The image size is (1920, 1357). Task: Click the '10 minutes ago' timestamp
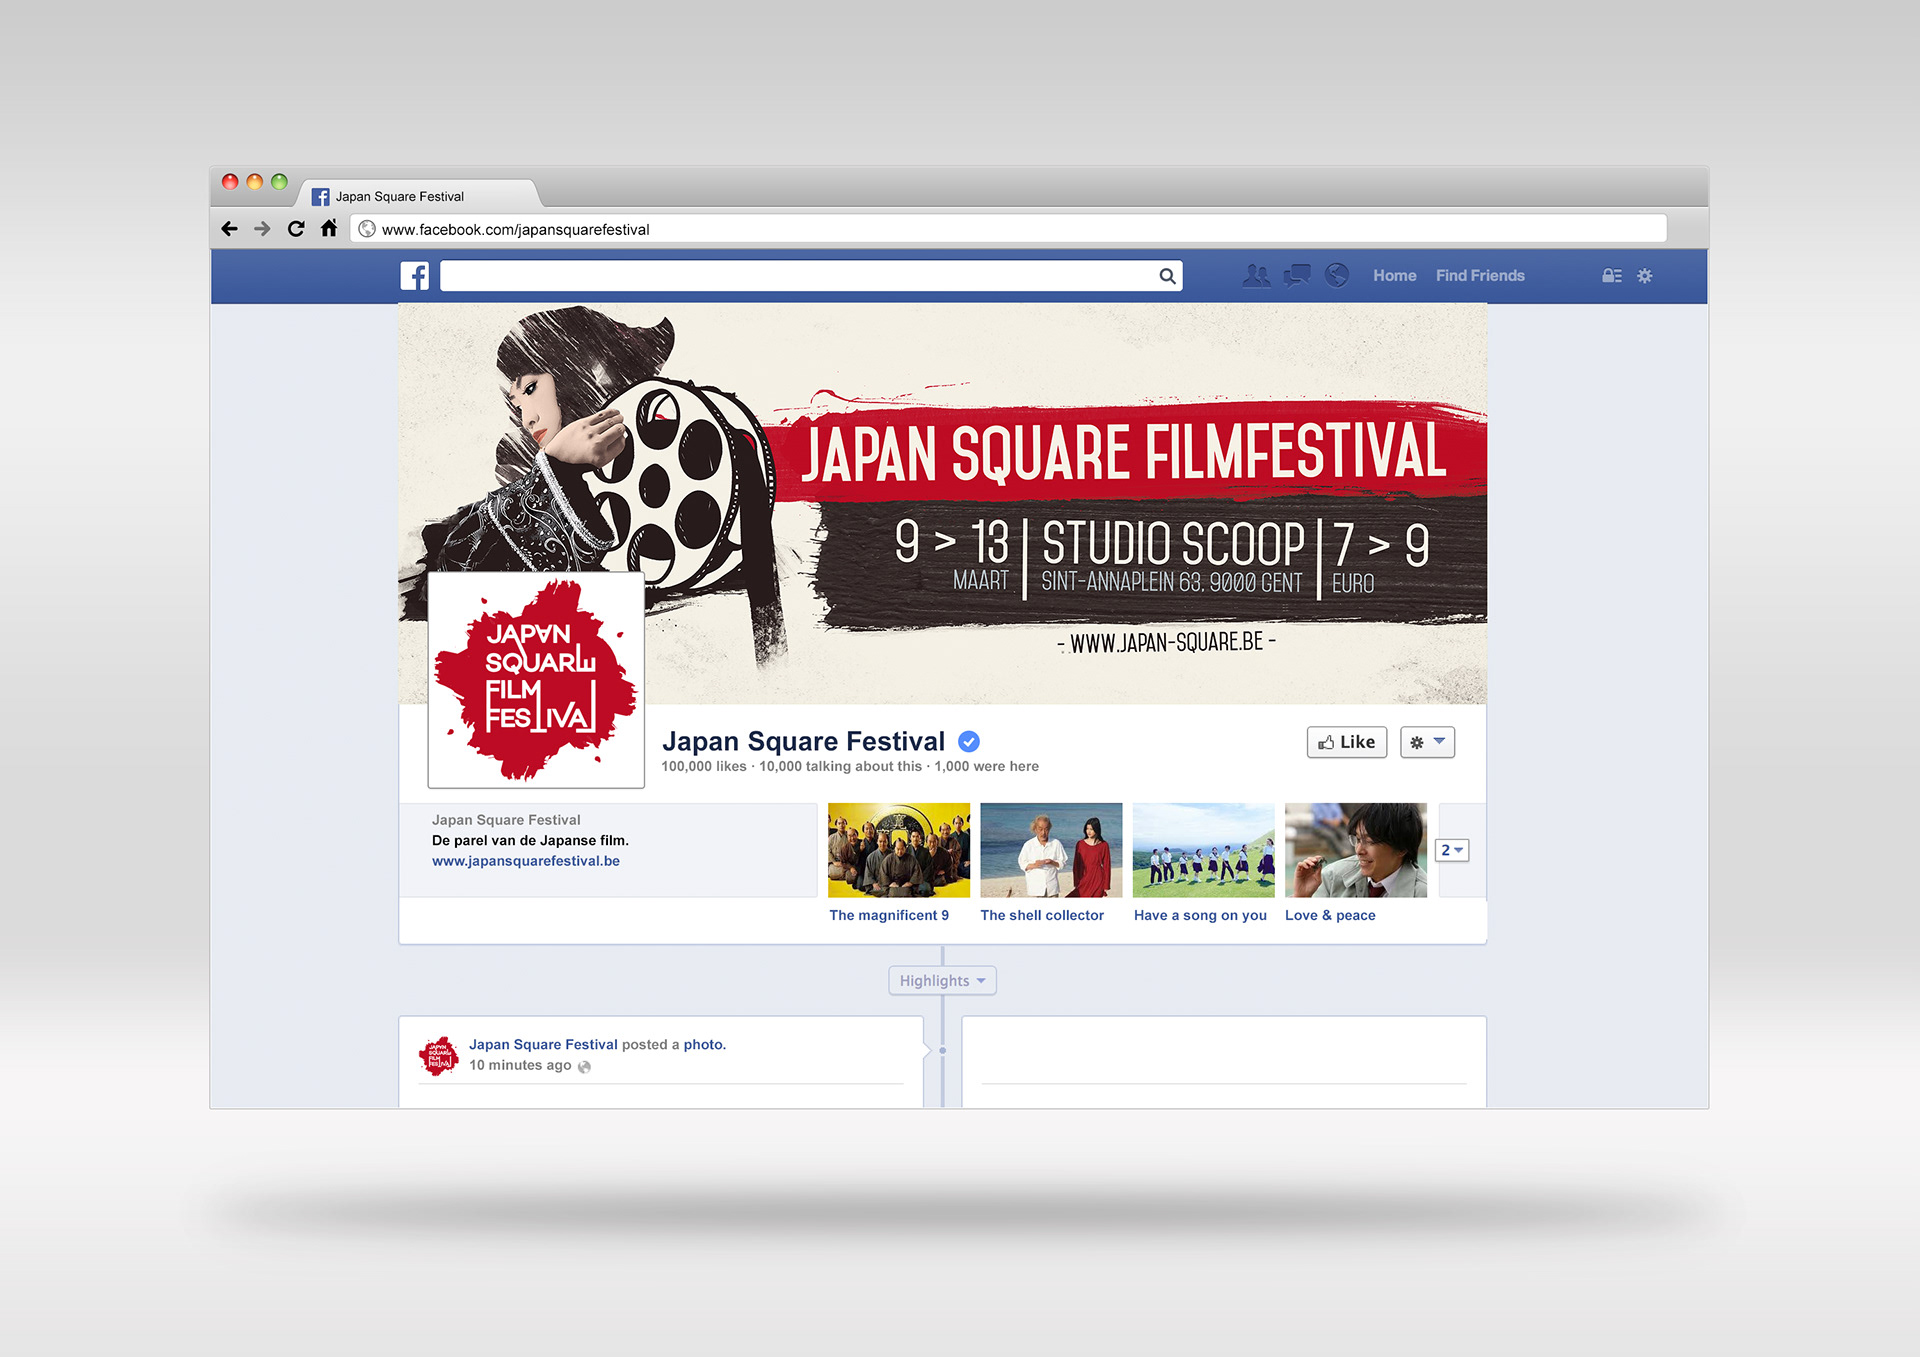(x=520, y=1066)
